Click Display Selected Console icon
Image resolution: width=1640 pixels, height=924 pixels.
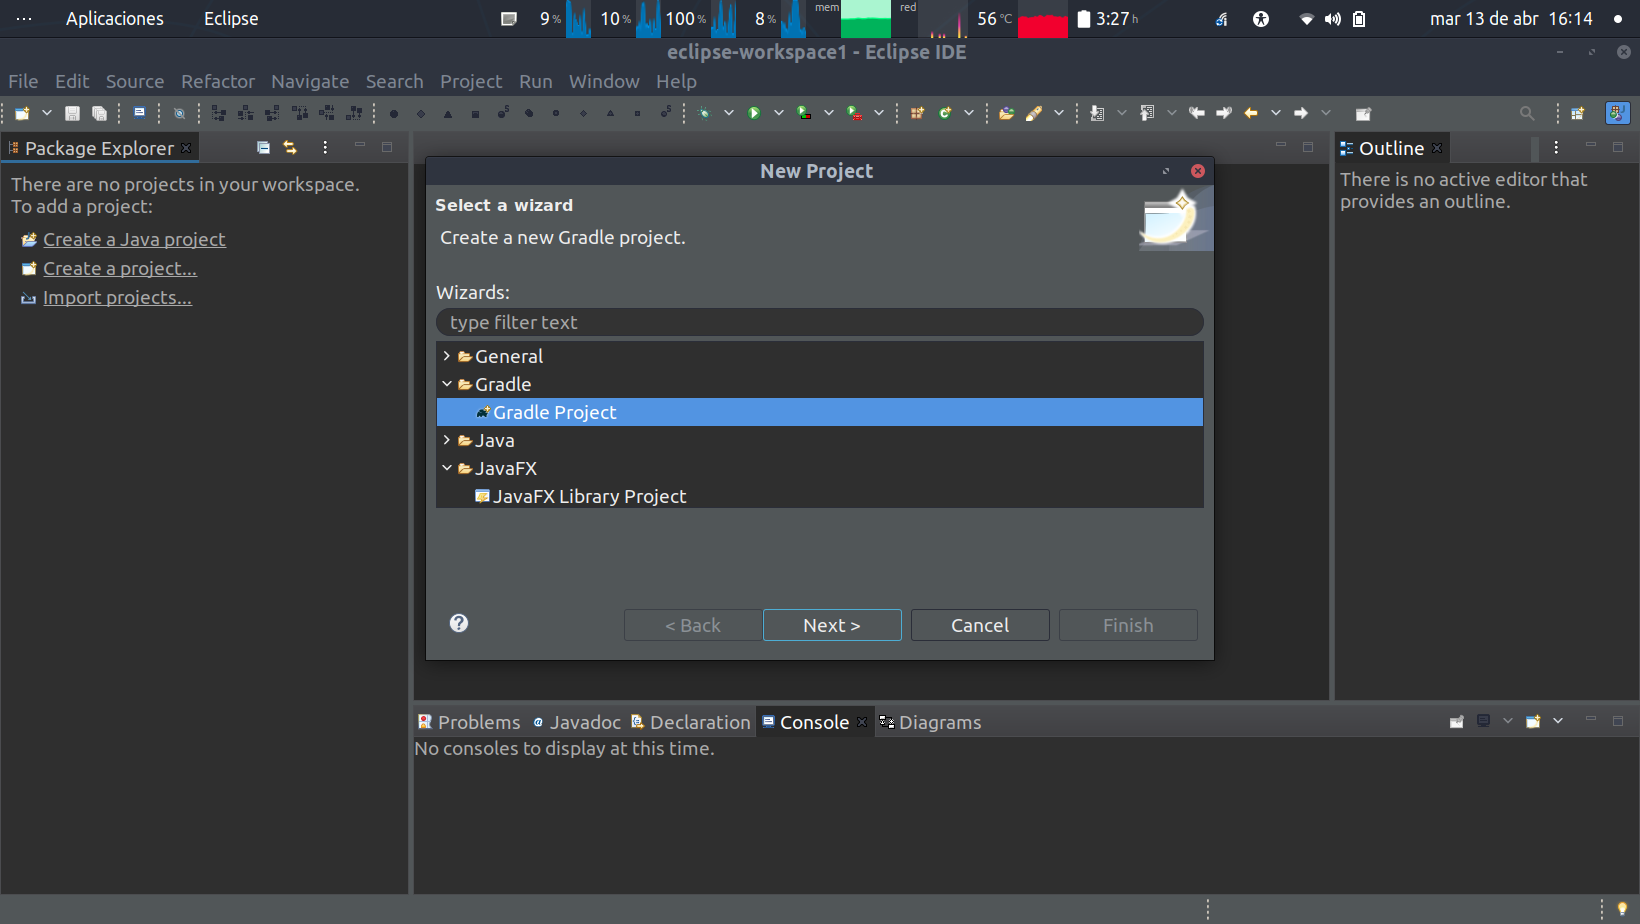click(1484, 721)
